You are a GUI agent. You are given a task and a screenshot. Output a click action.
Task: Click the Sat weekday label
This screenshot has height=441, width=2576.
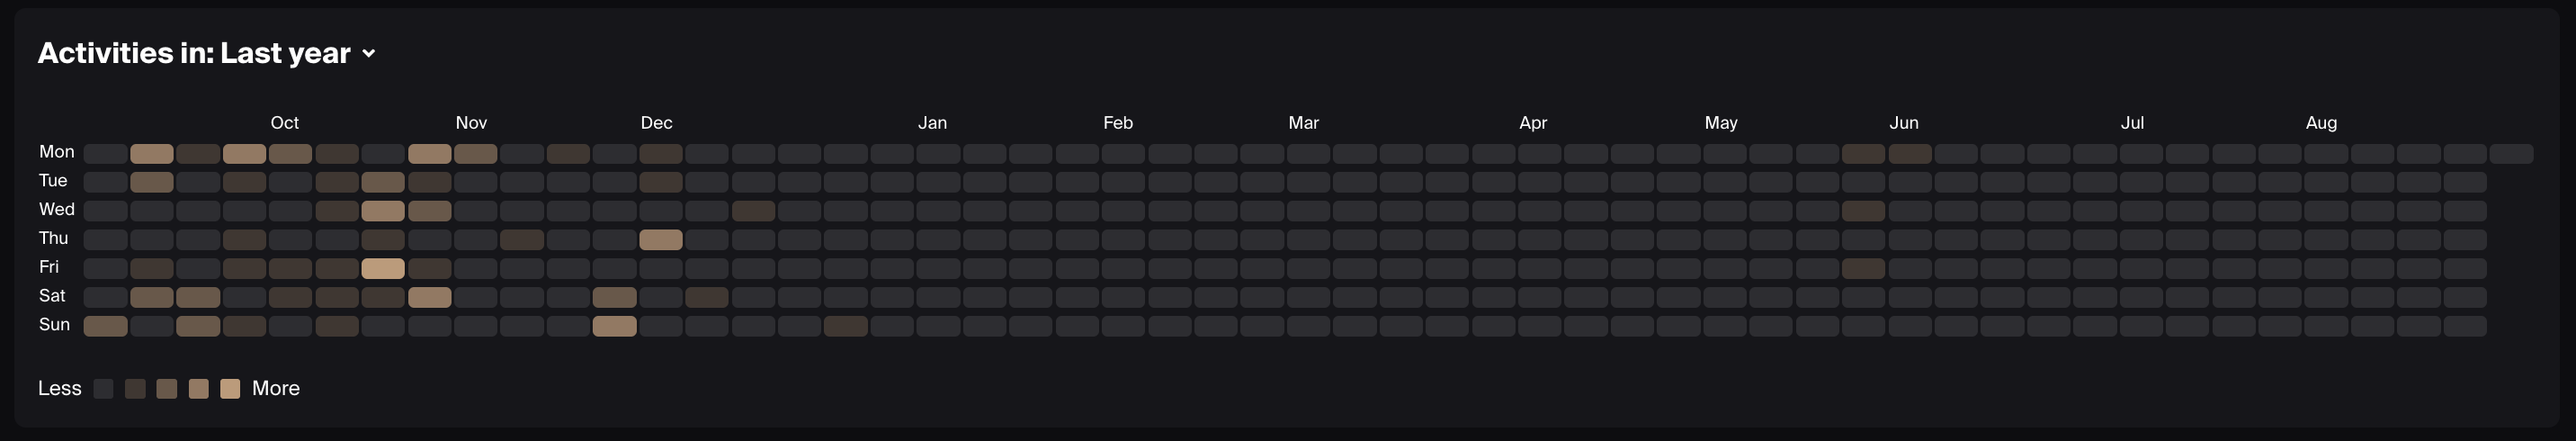[x=52, y=296]
